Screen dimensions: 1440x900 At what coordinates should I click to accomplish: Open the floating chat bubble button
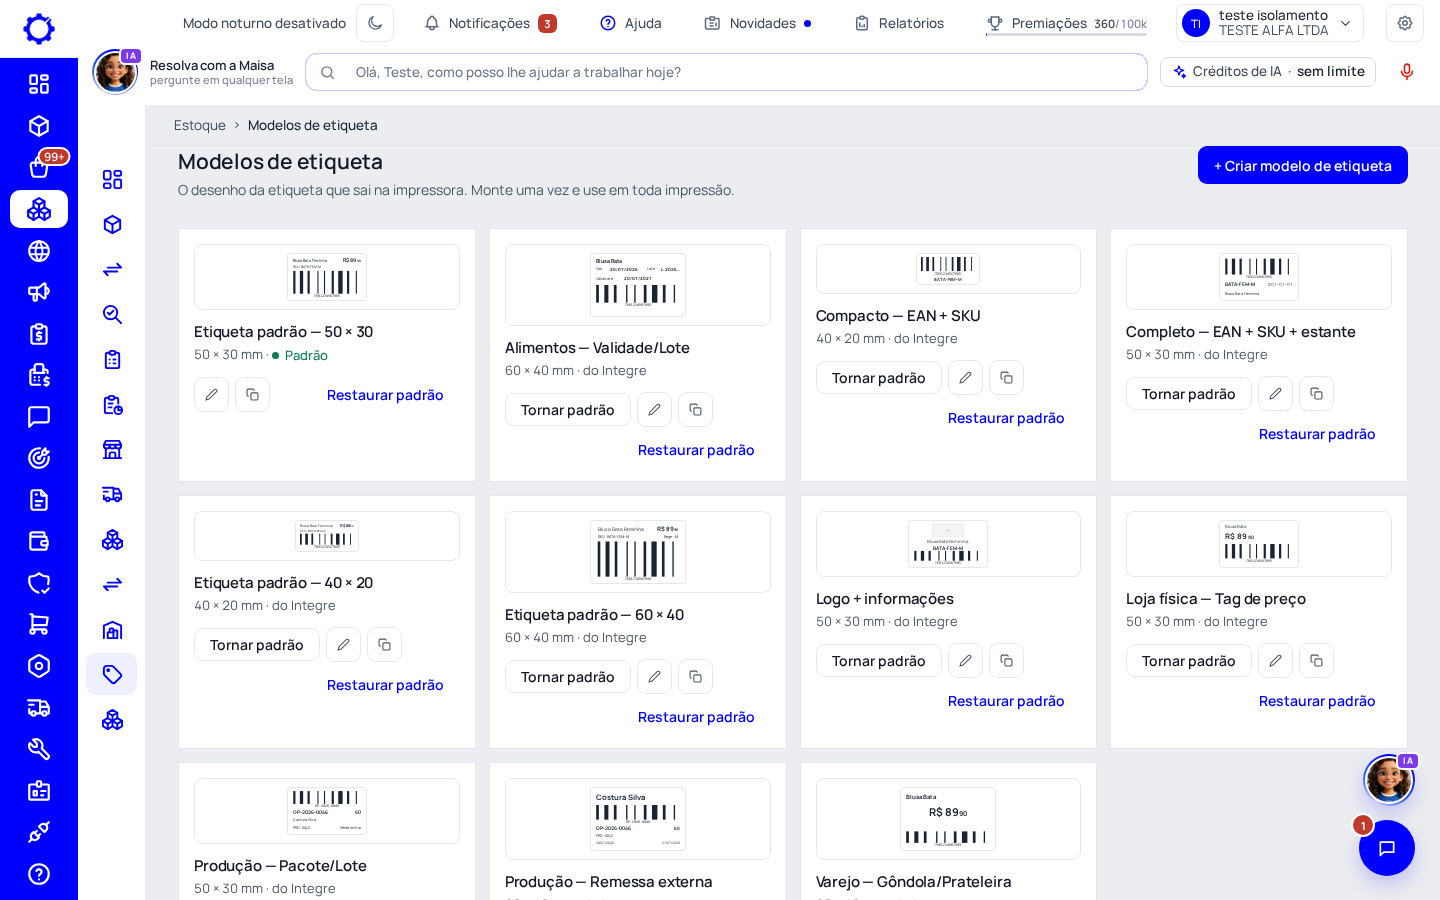tap(1387, 848)
